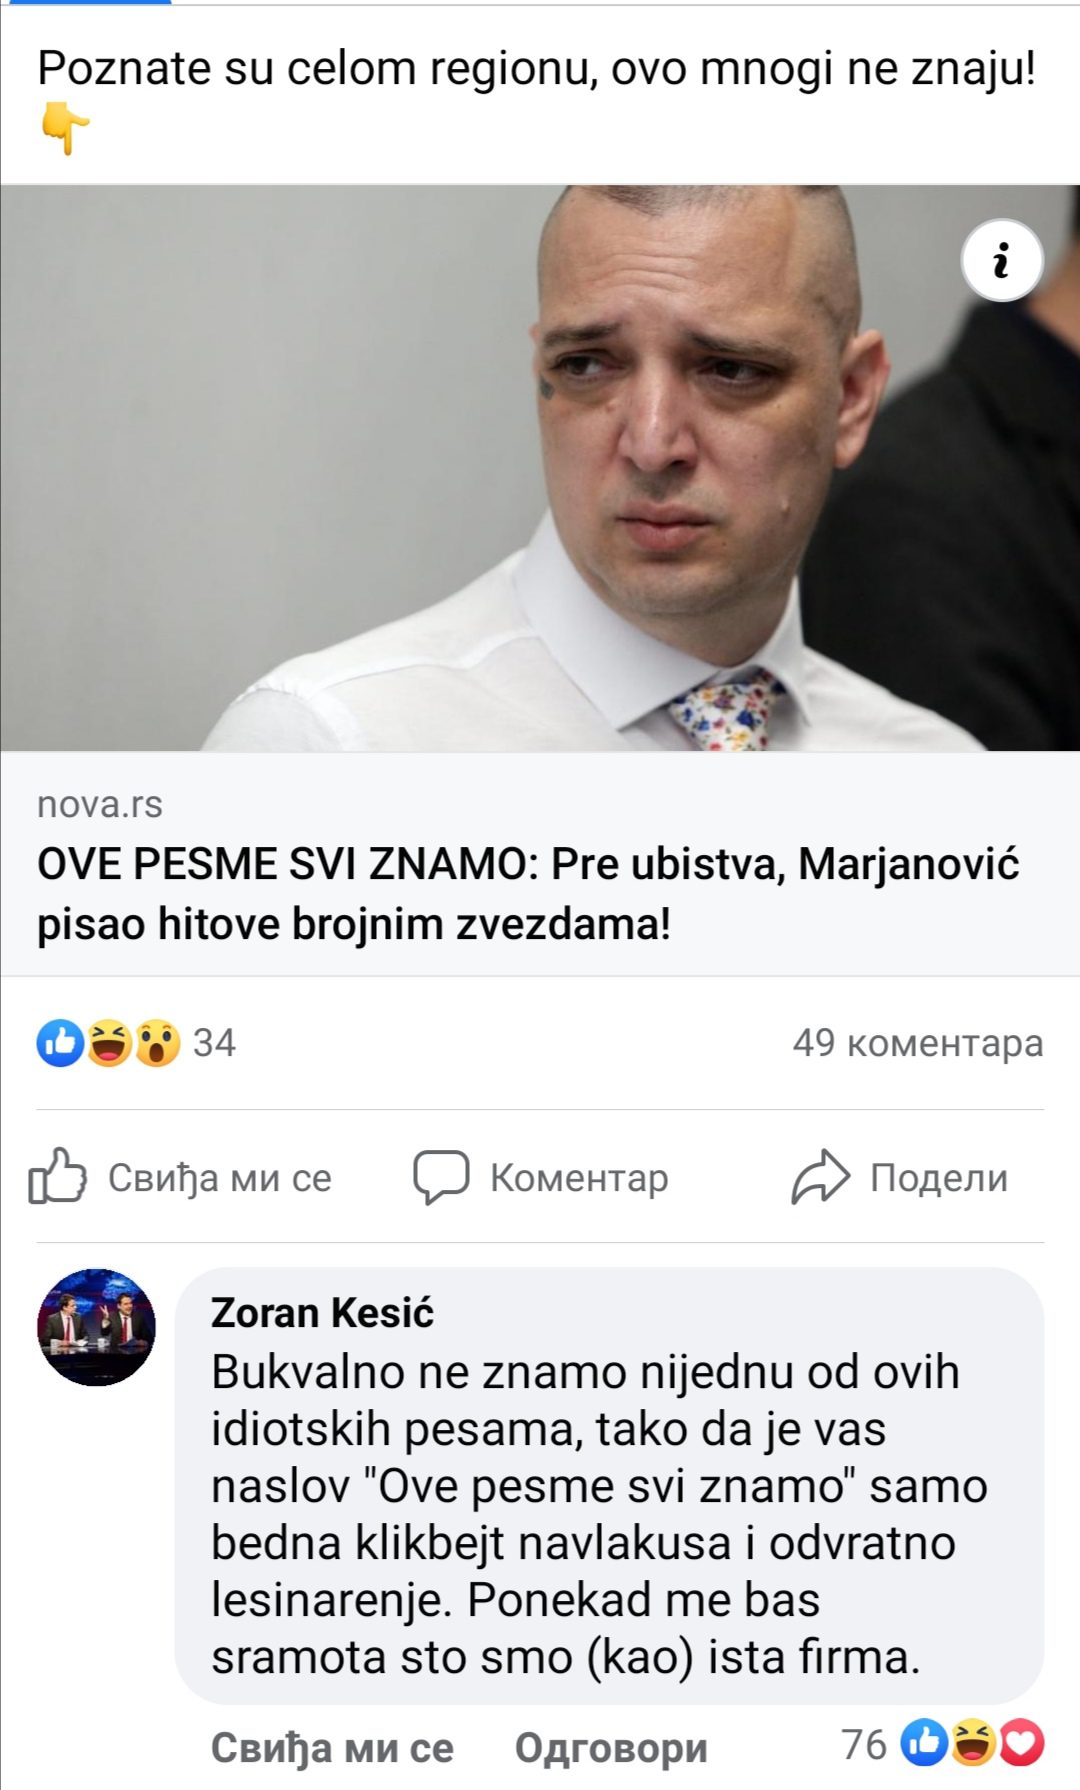This screenshot has height=1790, width=1080.
Task: Reply to comment with Одговори
Action: [611, 1748]
